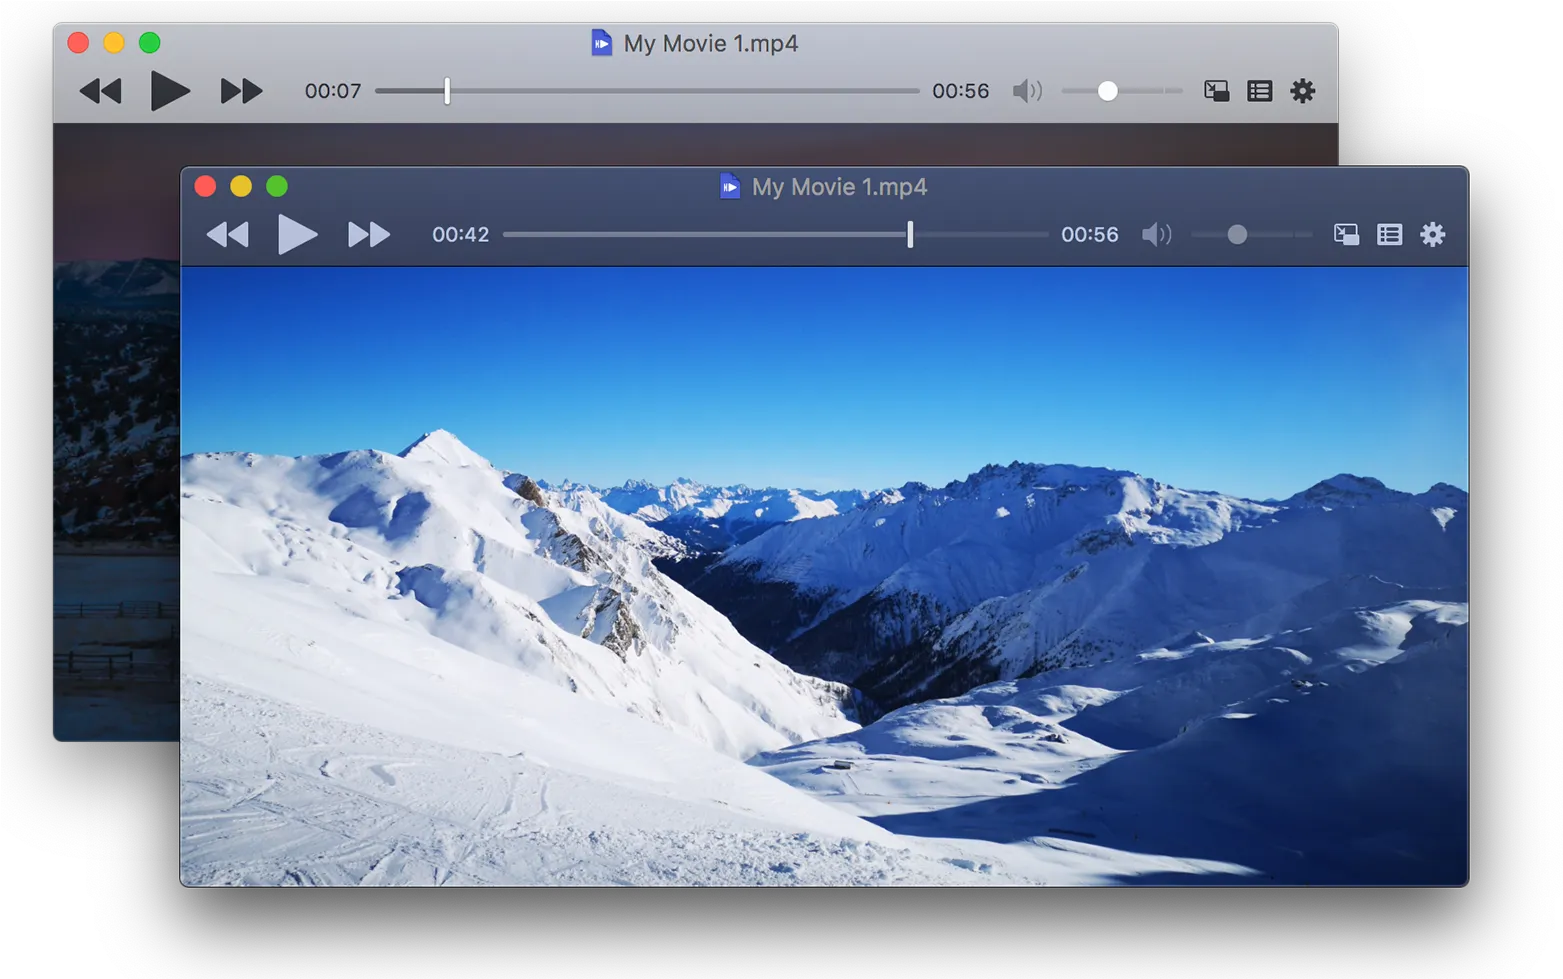The height and width of the screenshot is (979, 1563).
Task: Minimize the back player window
Action: pos(114,43)
